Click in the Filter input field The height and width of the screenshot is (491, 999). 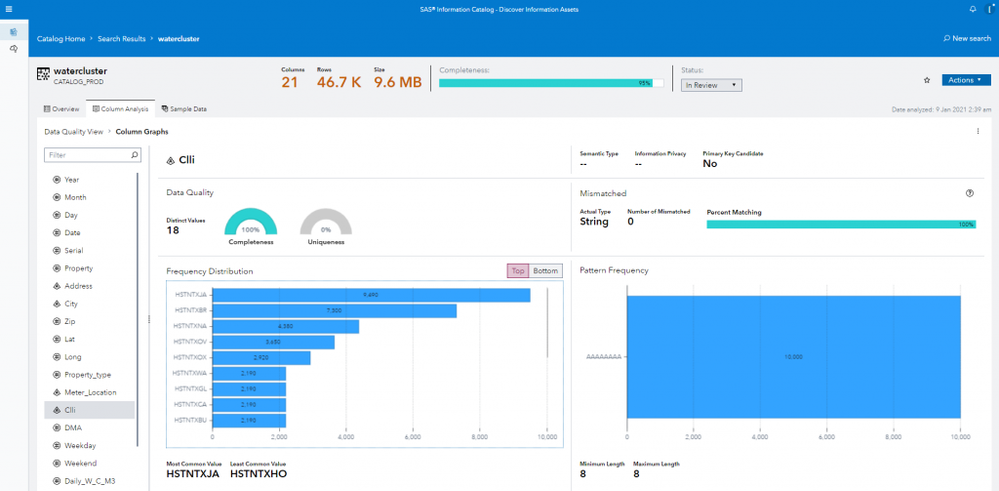[x=87, y=155]
